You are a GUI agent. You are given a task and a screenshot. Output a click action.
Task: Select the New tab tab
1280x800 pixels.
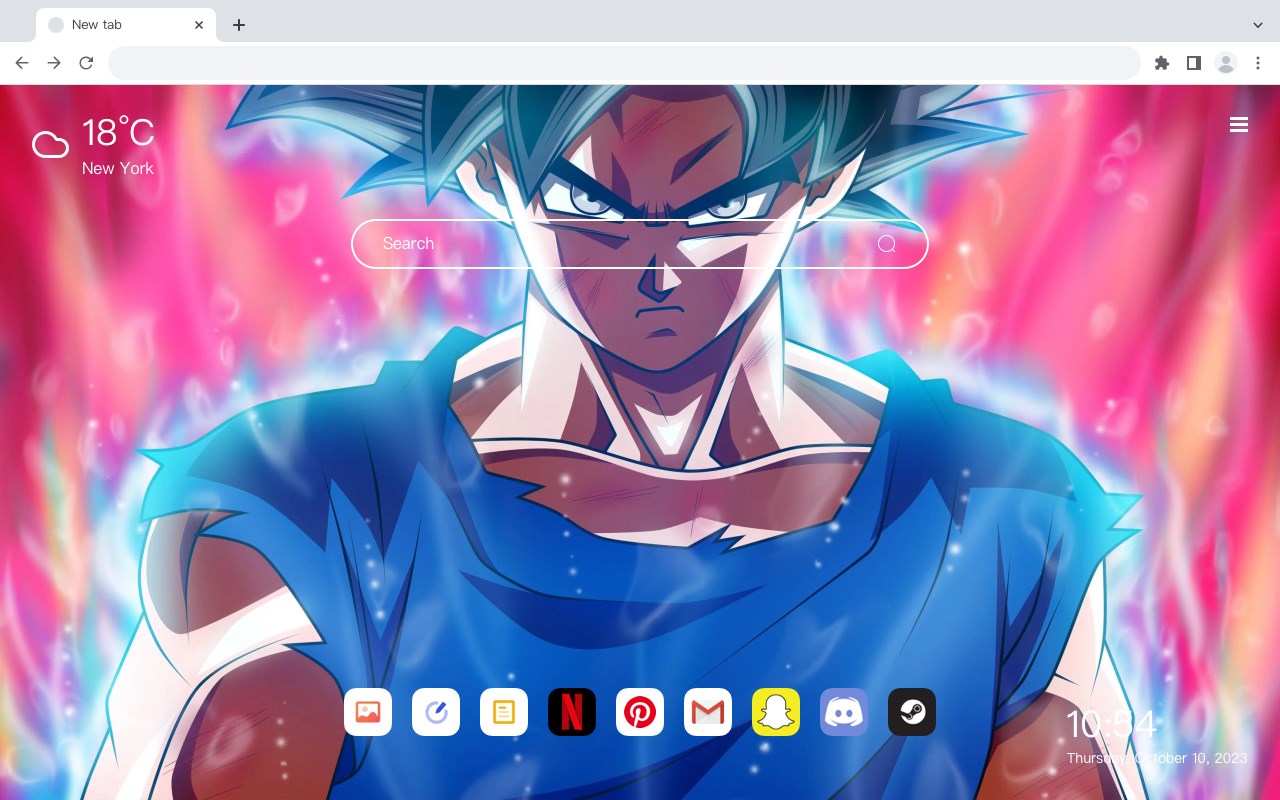coord(125,25)
